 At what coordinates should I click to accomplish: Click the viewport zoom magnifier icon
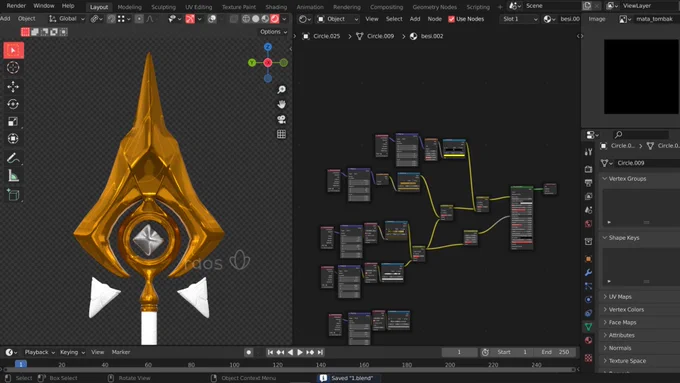(x=281, y=89)
